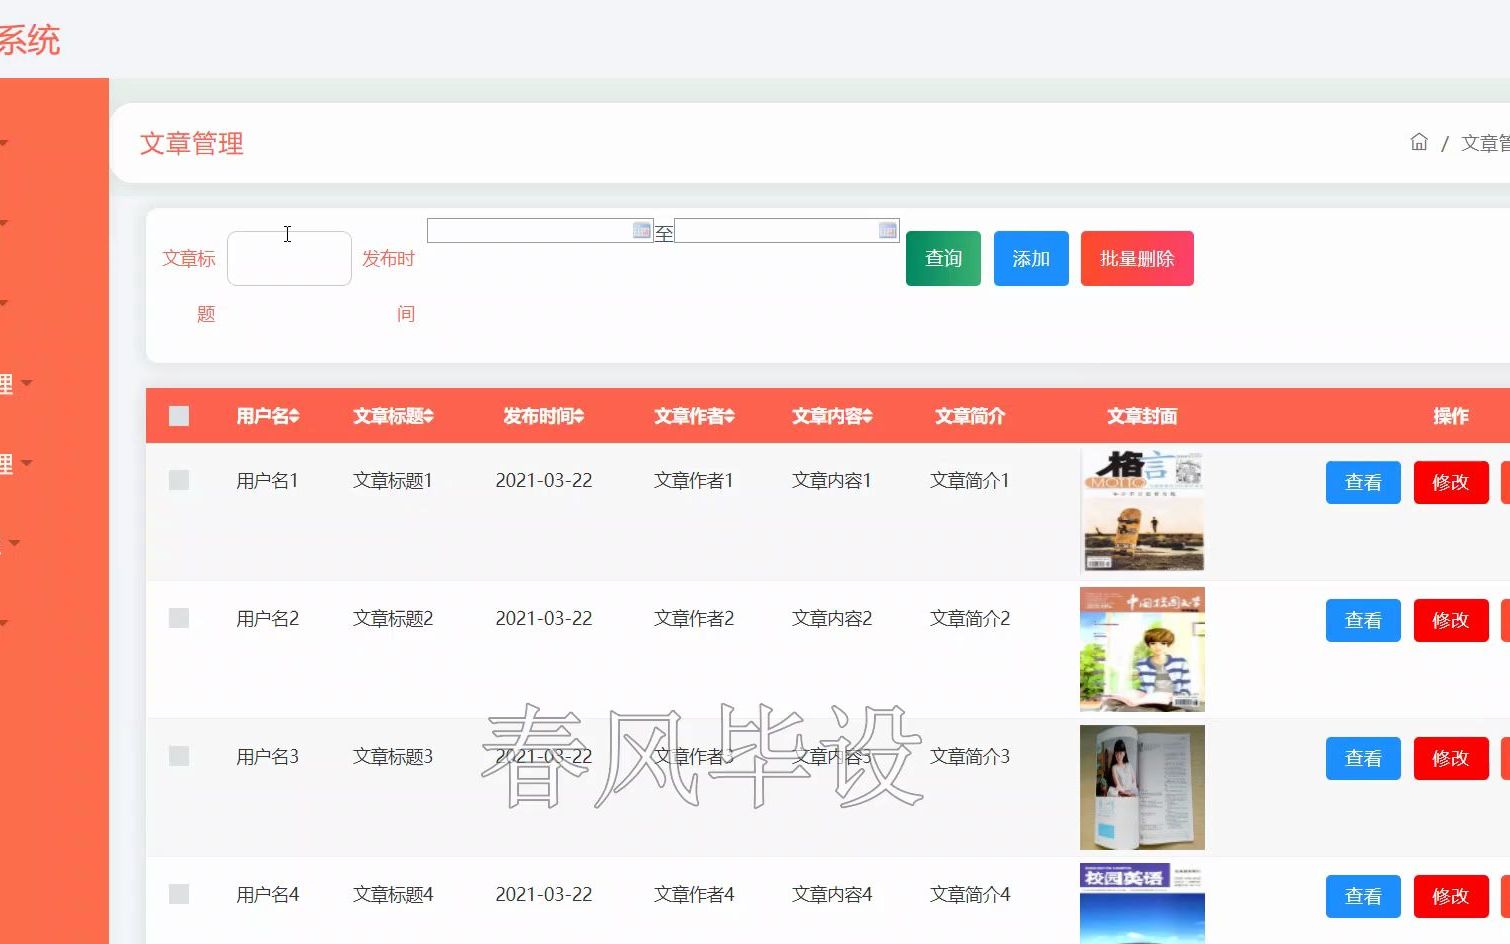Check the row for 用户名3
Image resolution: width=1510 pixels, height=944 pixels.
click(x=179, y=756)
